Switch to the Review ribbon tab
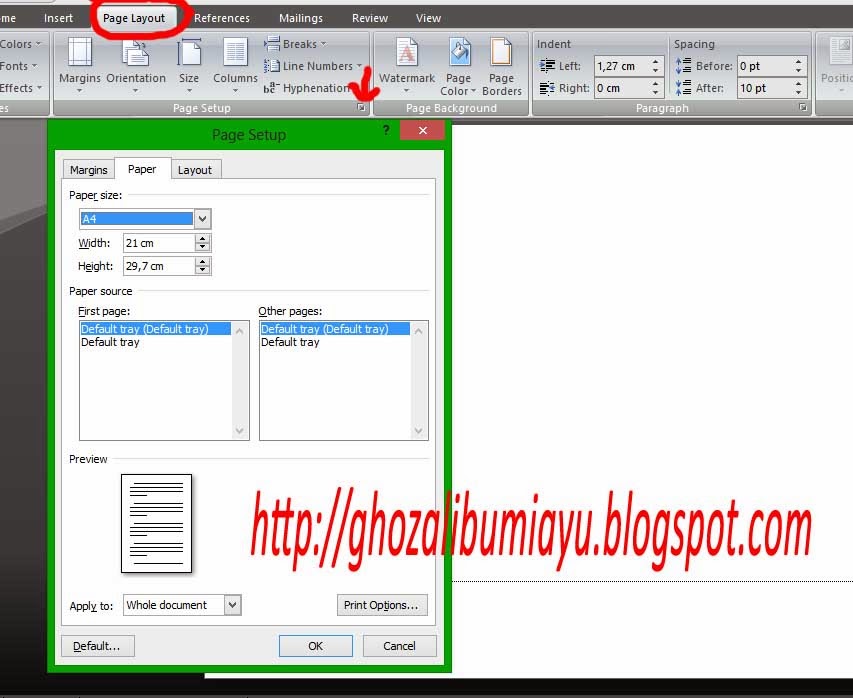 [370, 18]
